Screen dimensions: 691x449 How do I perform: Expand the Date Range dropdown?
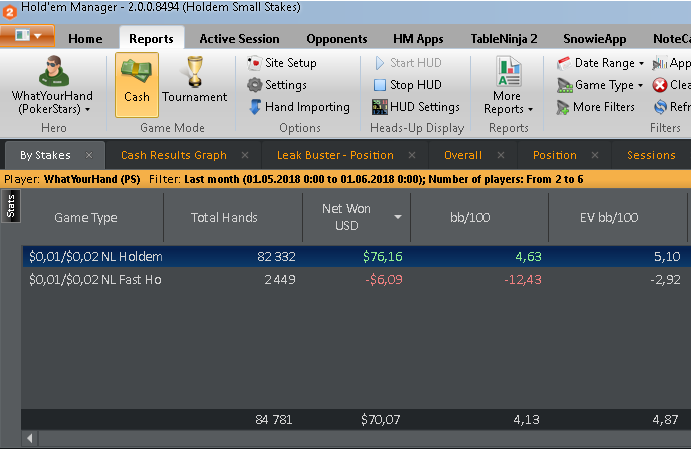pos(600,63)
